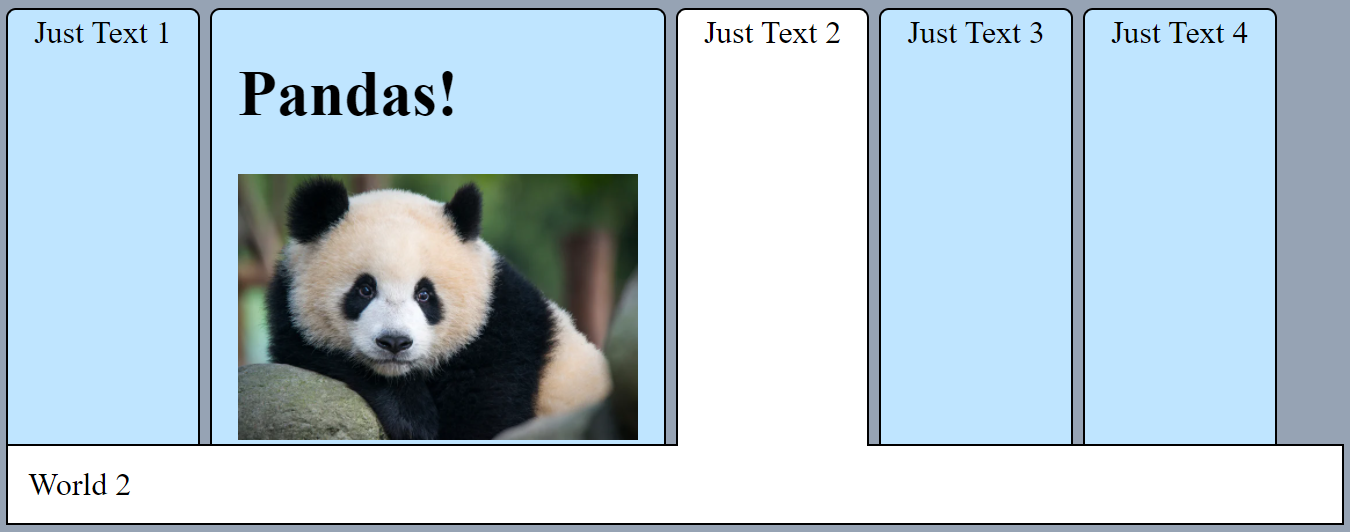1350x532 pixels.
Task: Open the Pandas! tab
Action: click(438, 227)
